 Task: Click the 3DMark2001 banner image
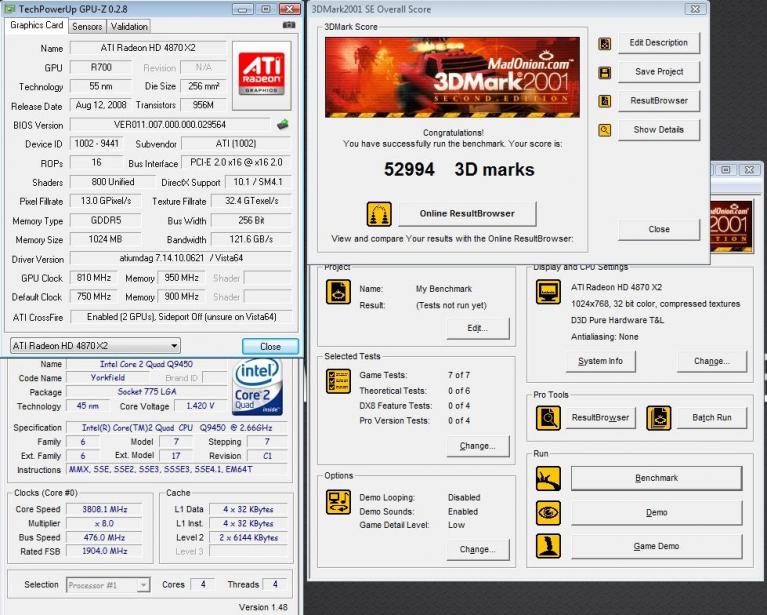[x=452, y=77]
